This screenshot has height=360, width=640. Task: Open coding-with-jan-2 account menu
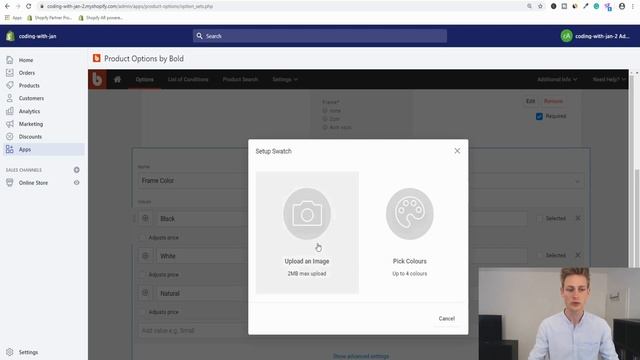coord(595,36)
